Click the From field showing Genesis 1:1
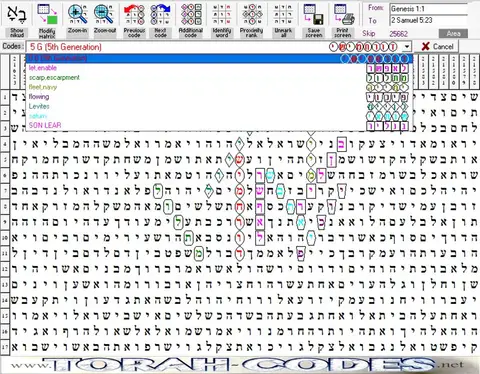 [x=429, y=9]
